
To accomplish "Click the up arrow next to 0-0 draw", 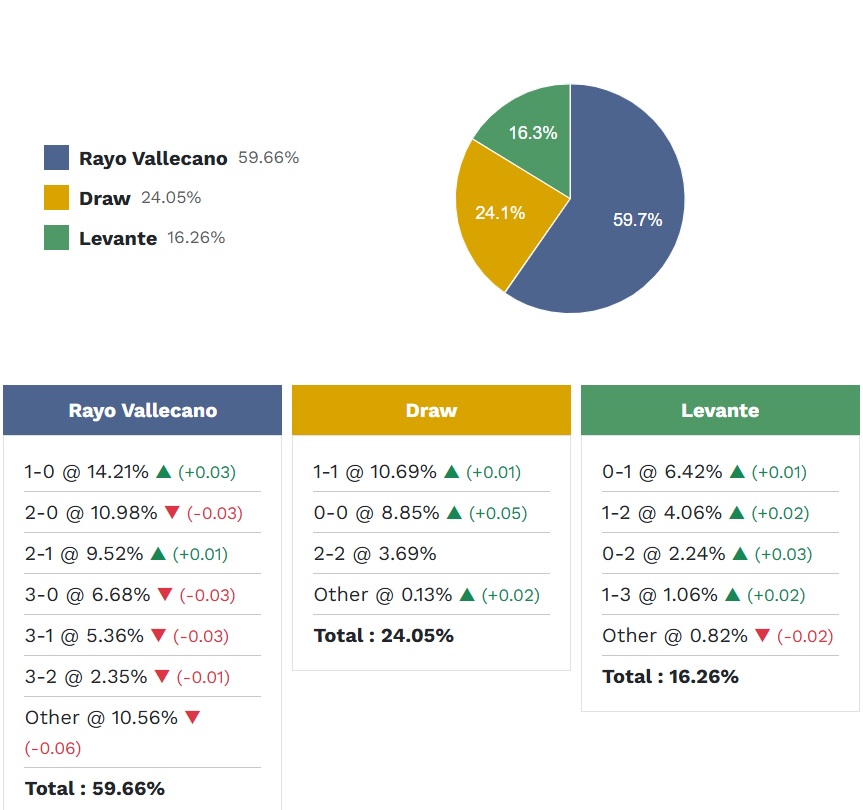I will pos(454,513).
